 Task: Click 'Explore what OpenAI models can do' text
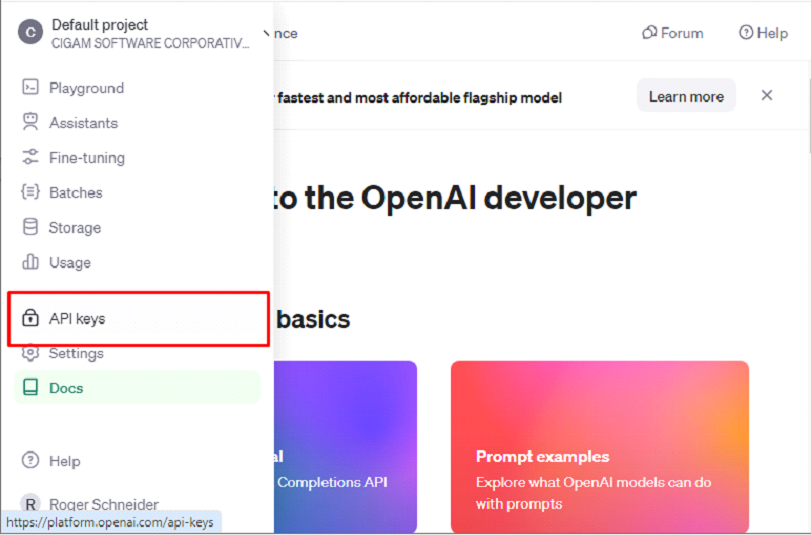point(593,482)
